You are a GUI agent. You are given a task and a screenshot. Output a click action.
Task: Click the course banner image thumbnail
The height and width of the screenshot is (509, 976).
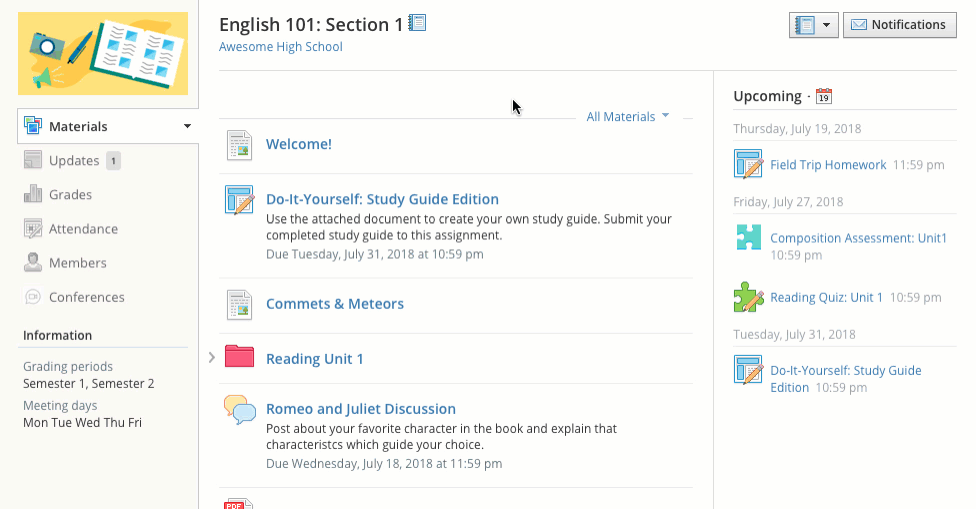[x=103, y=54]
